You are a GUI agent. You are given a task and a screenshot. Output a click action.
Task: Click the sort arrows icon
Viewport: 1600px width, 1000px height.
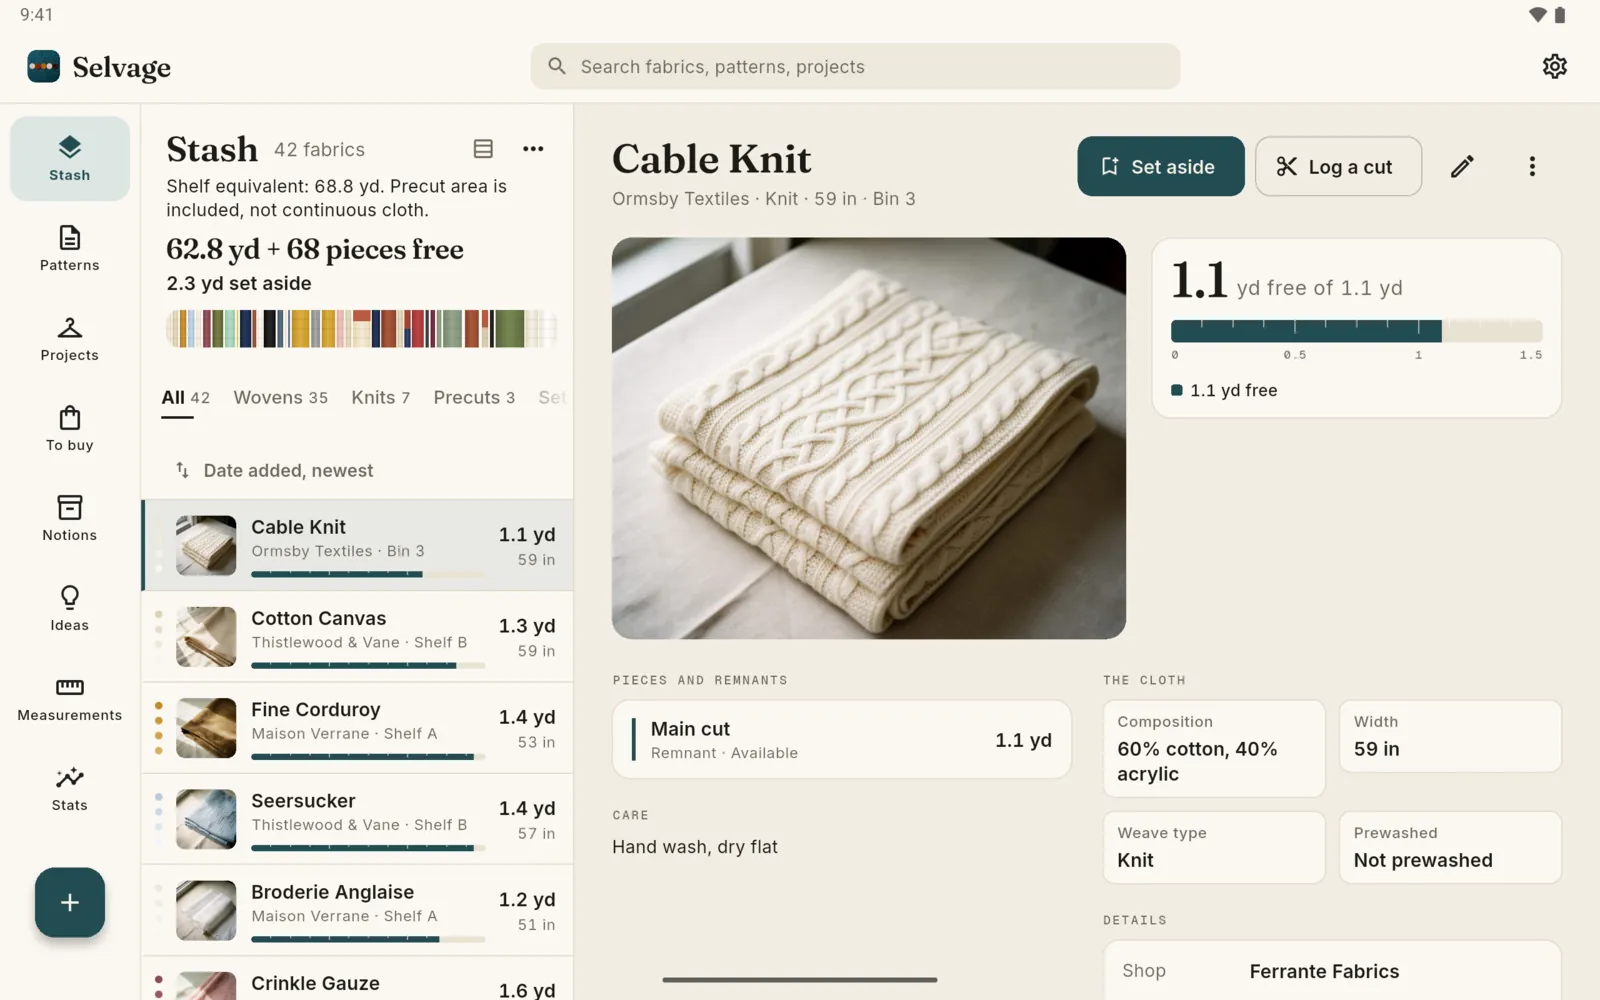(182, 470)
